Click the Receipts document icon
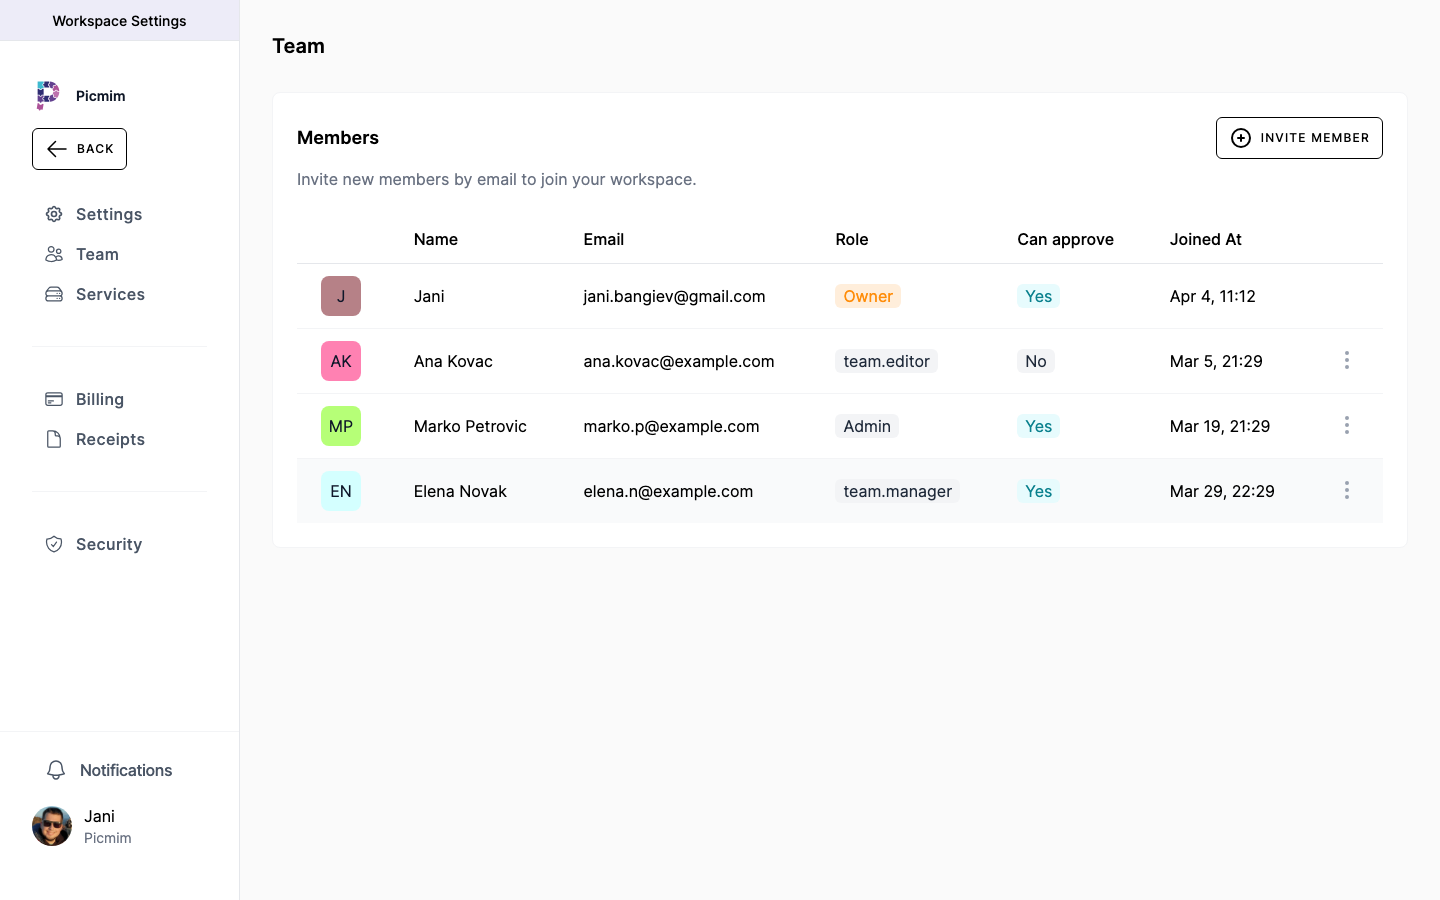Image resolution: width=1440 pixels, height=900 pixels. [x=54, y=439]
